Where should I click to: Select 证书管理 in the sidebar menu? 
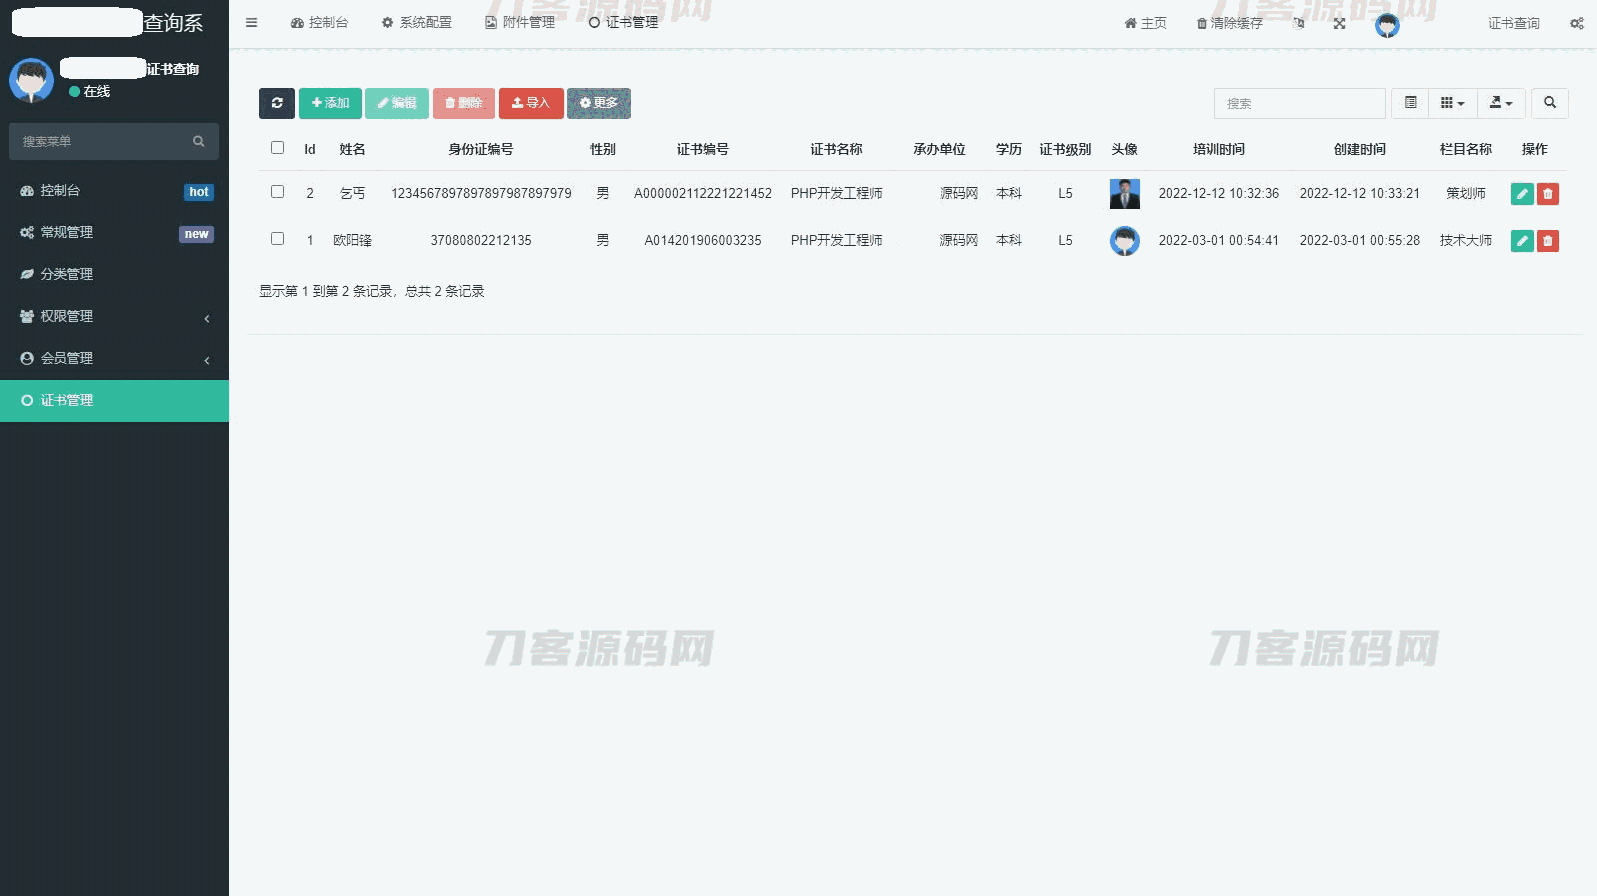114,401
